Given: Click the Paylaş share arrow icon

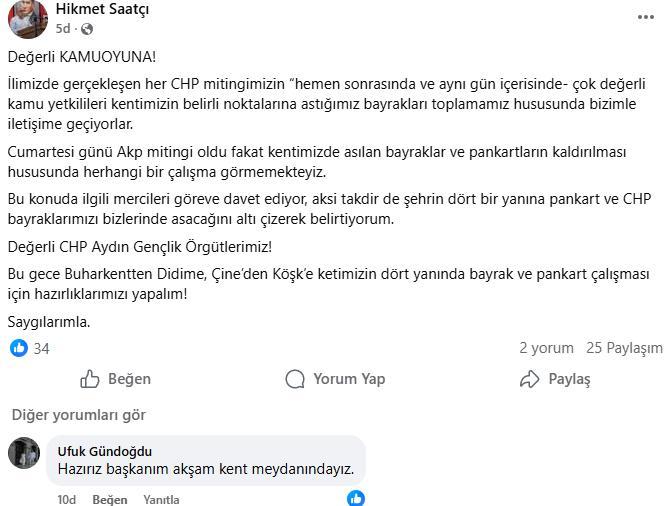Looking at the screenshot, I should pos(529,379).
